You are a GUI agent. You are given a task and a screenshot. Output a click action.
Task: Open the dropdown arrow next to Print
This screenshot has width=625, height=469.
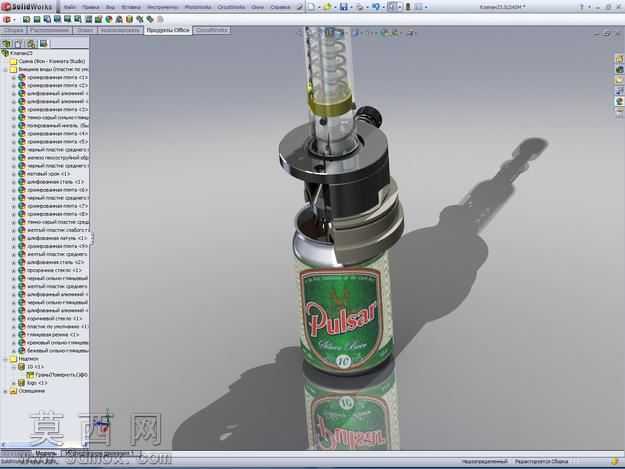[367, 7]
